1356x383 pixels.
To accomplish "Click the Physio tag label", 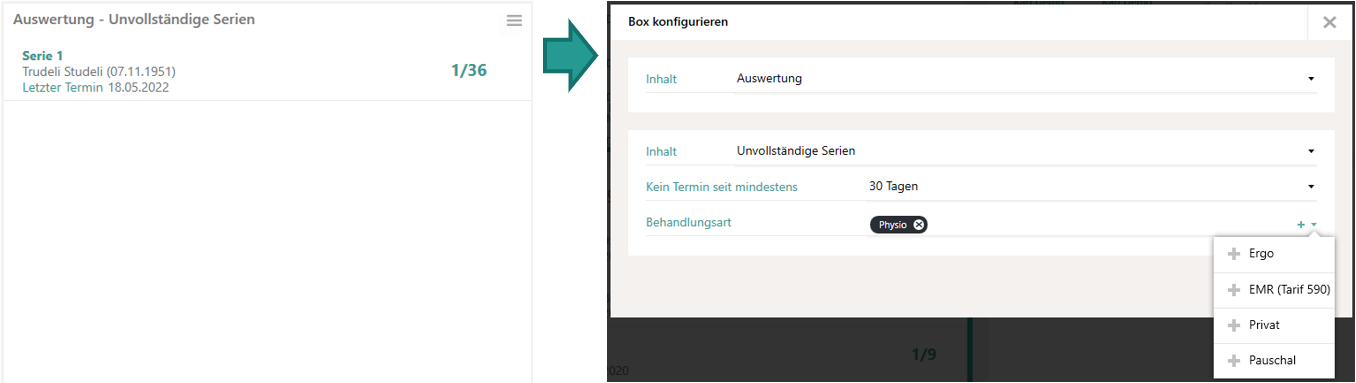I will [x=892, y=225].
